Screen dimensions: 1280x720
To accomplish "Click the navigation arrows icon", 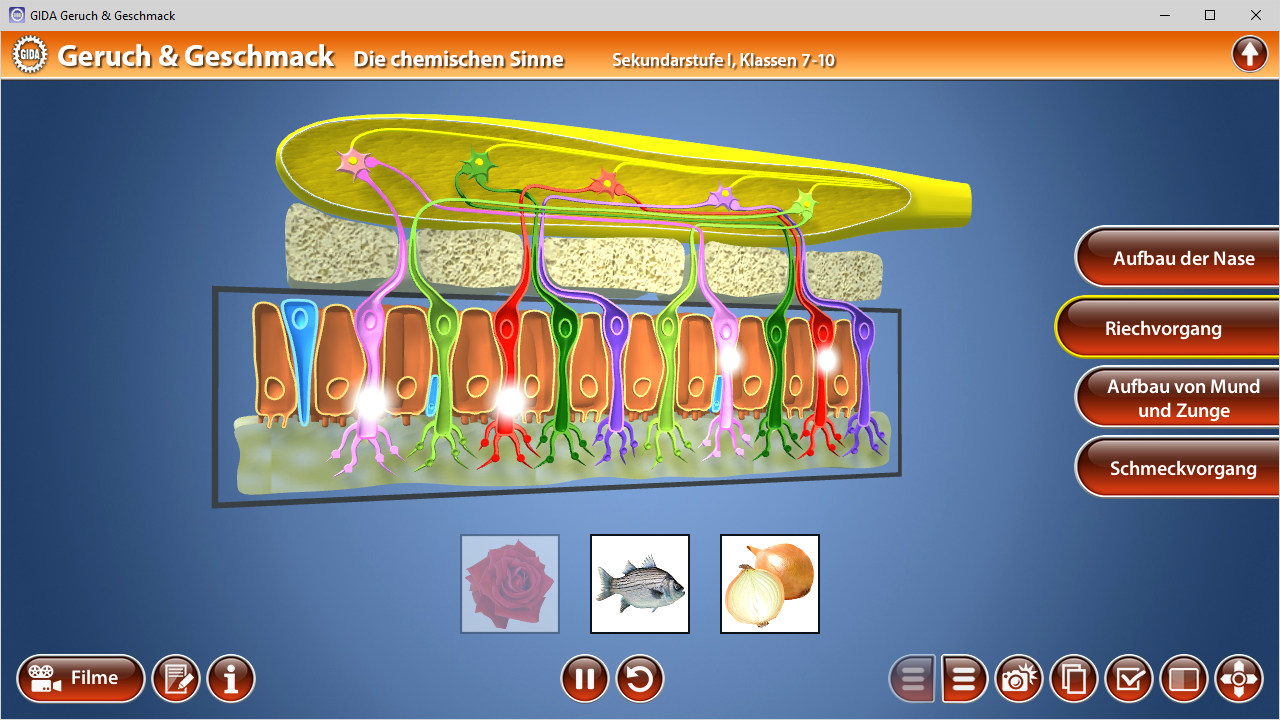I will point(1239,678).
